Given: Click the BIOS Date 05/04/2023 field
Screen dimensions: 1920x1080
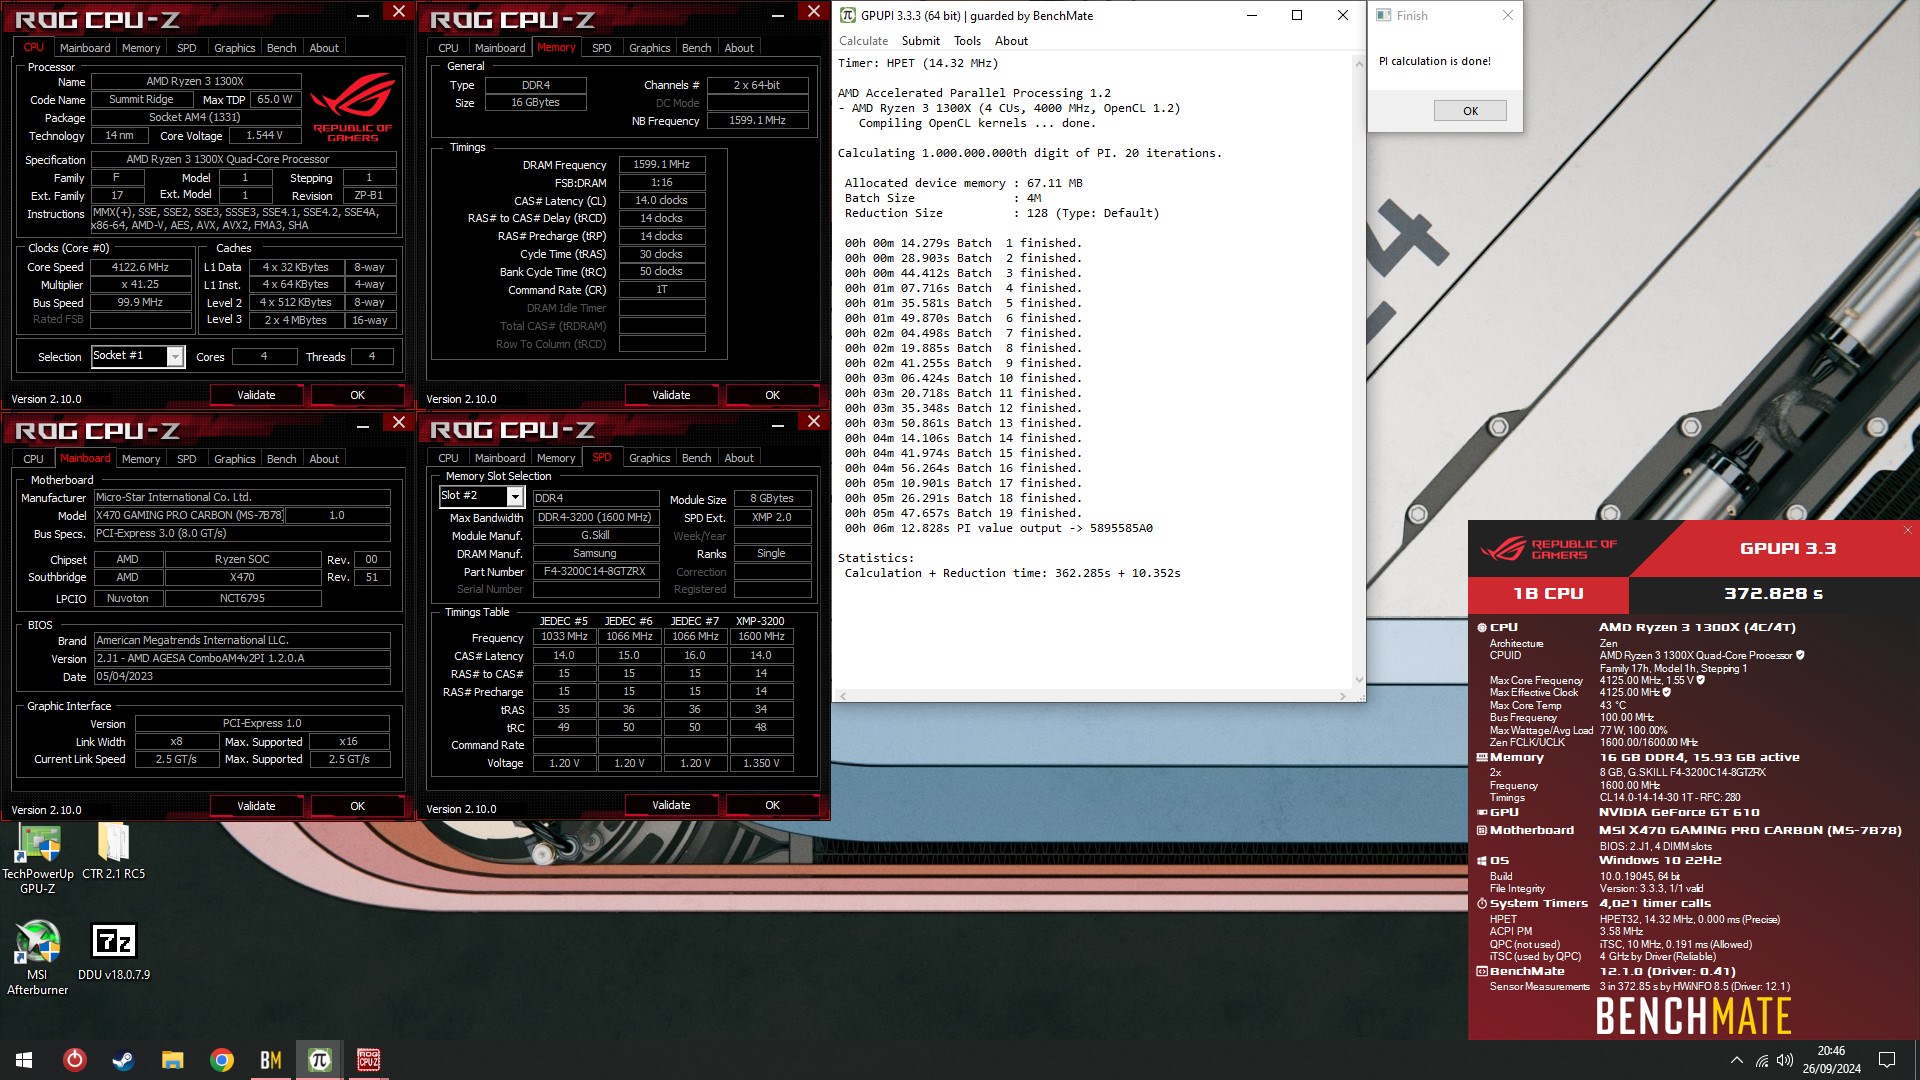Looking at the screenshot, I should 241,676.
